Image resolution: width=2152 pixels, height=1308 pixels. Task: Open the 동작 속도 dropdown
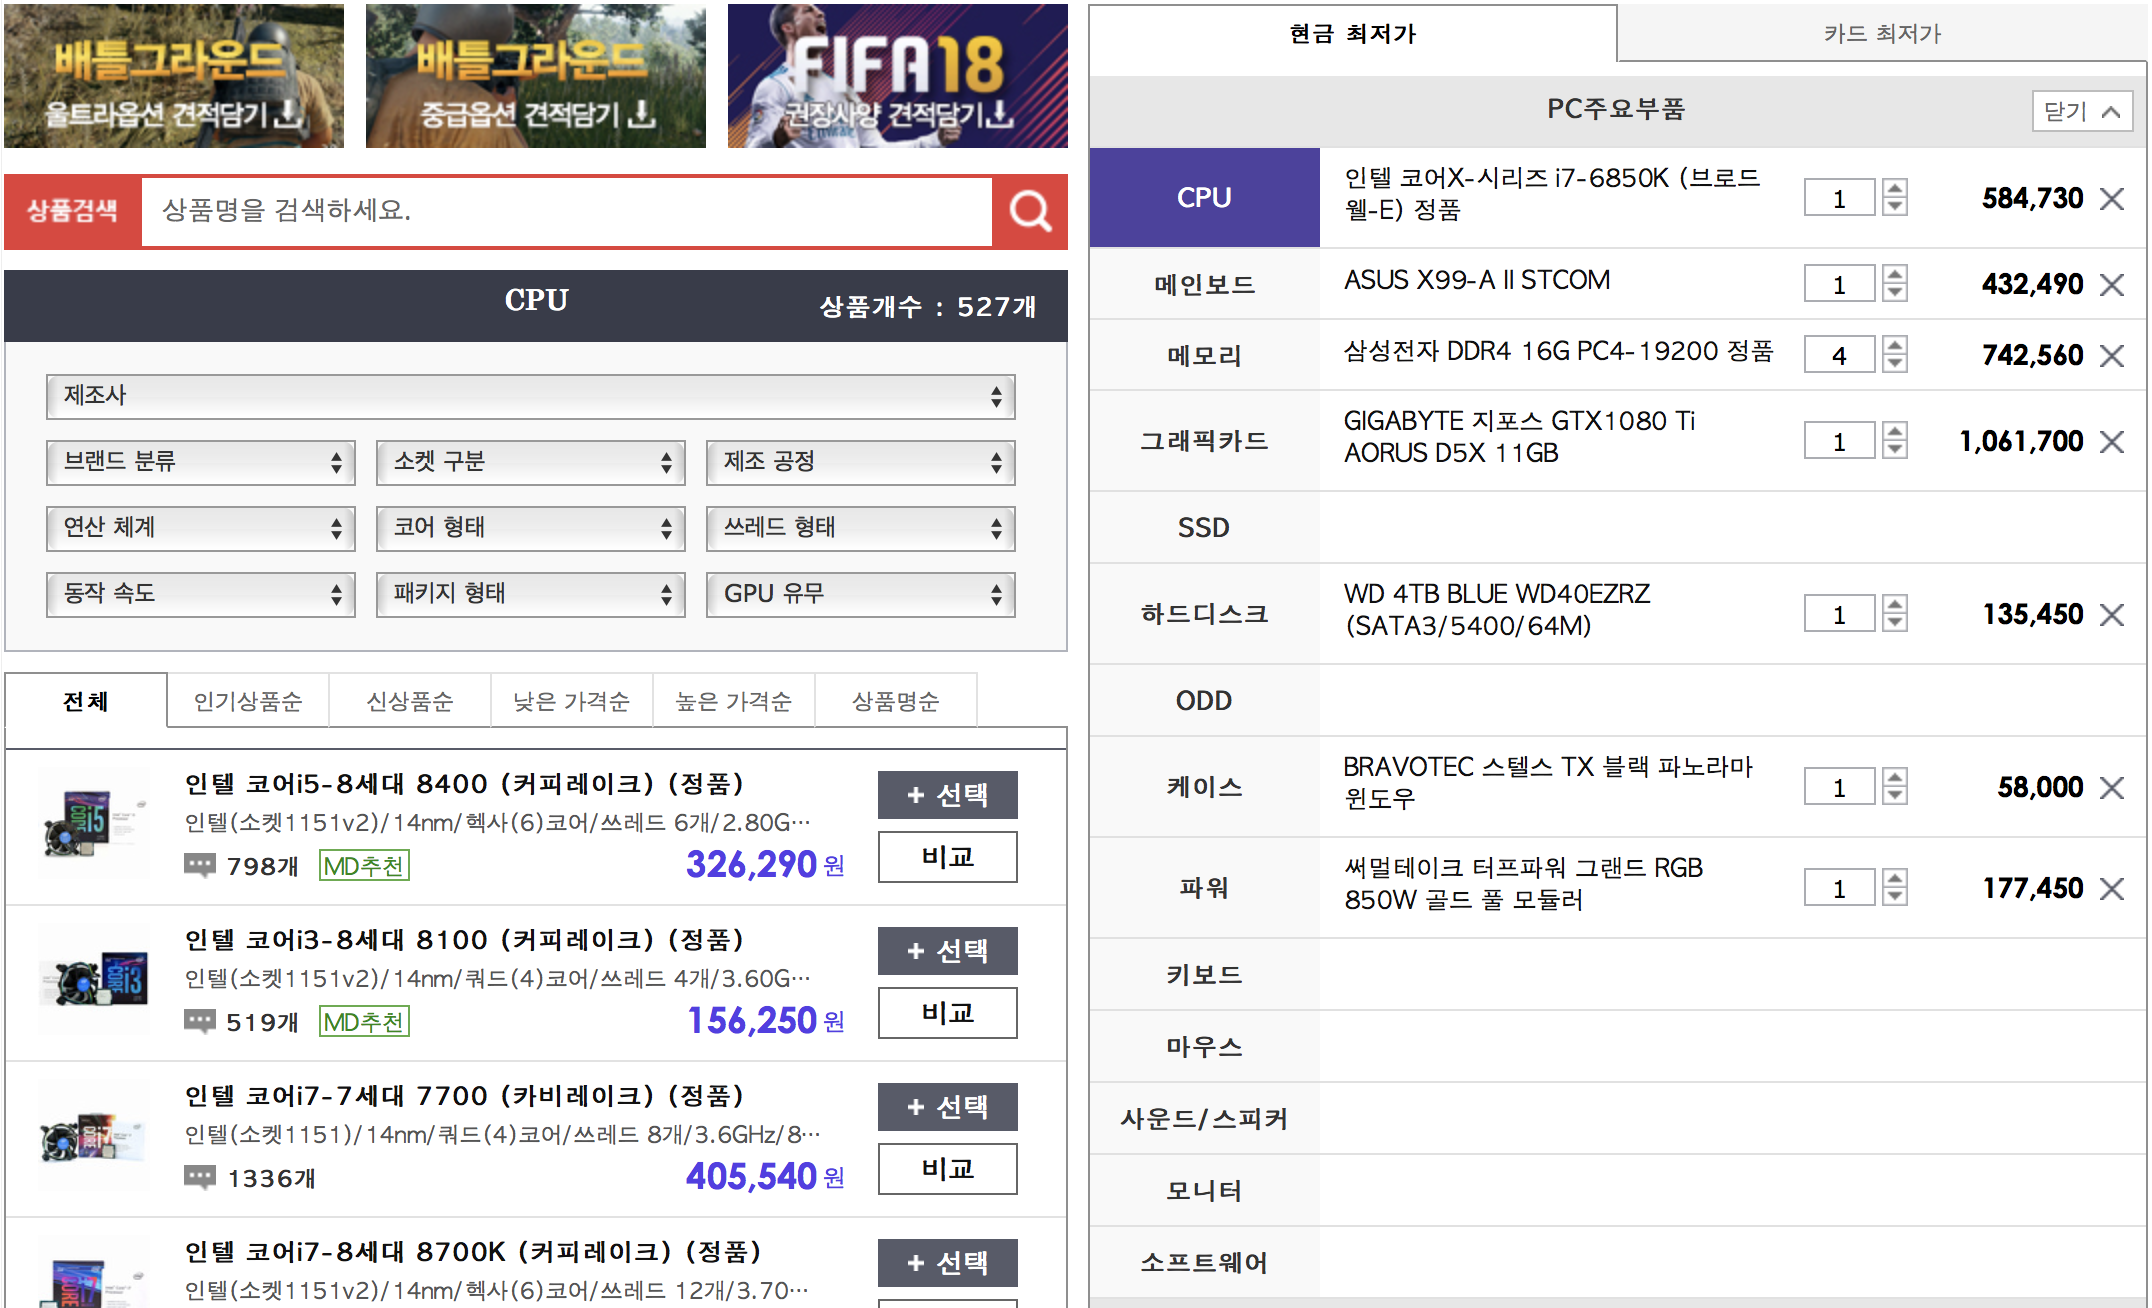coord(201,594)
